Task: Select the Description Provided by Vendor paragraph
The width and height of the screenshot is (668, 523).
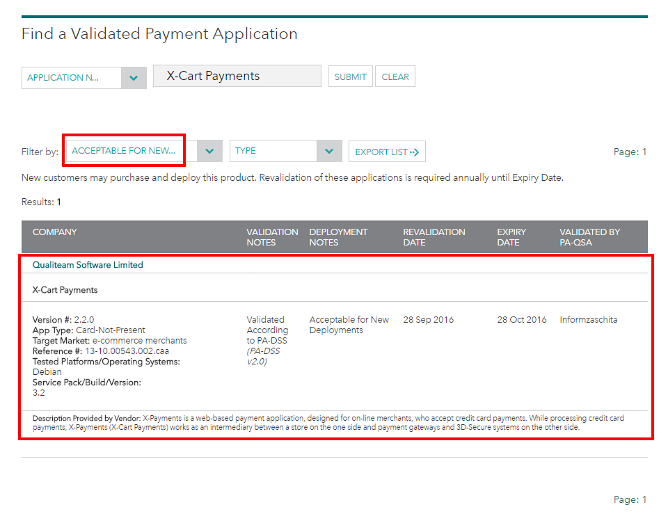Action: [328, 422]
